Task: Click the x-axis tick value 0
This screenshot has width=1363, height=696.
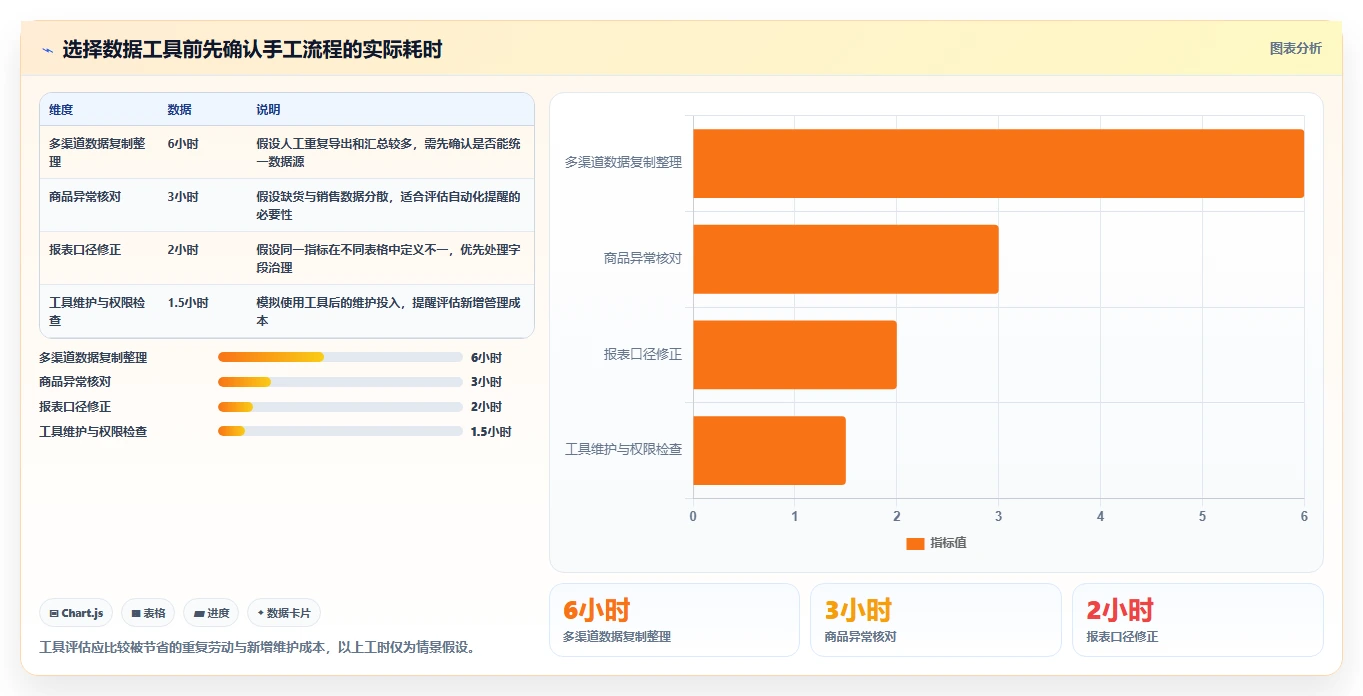Action: [693, 516]
